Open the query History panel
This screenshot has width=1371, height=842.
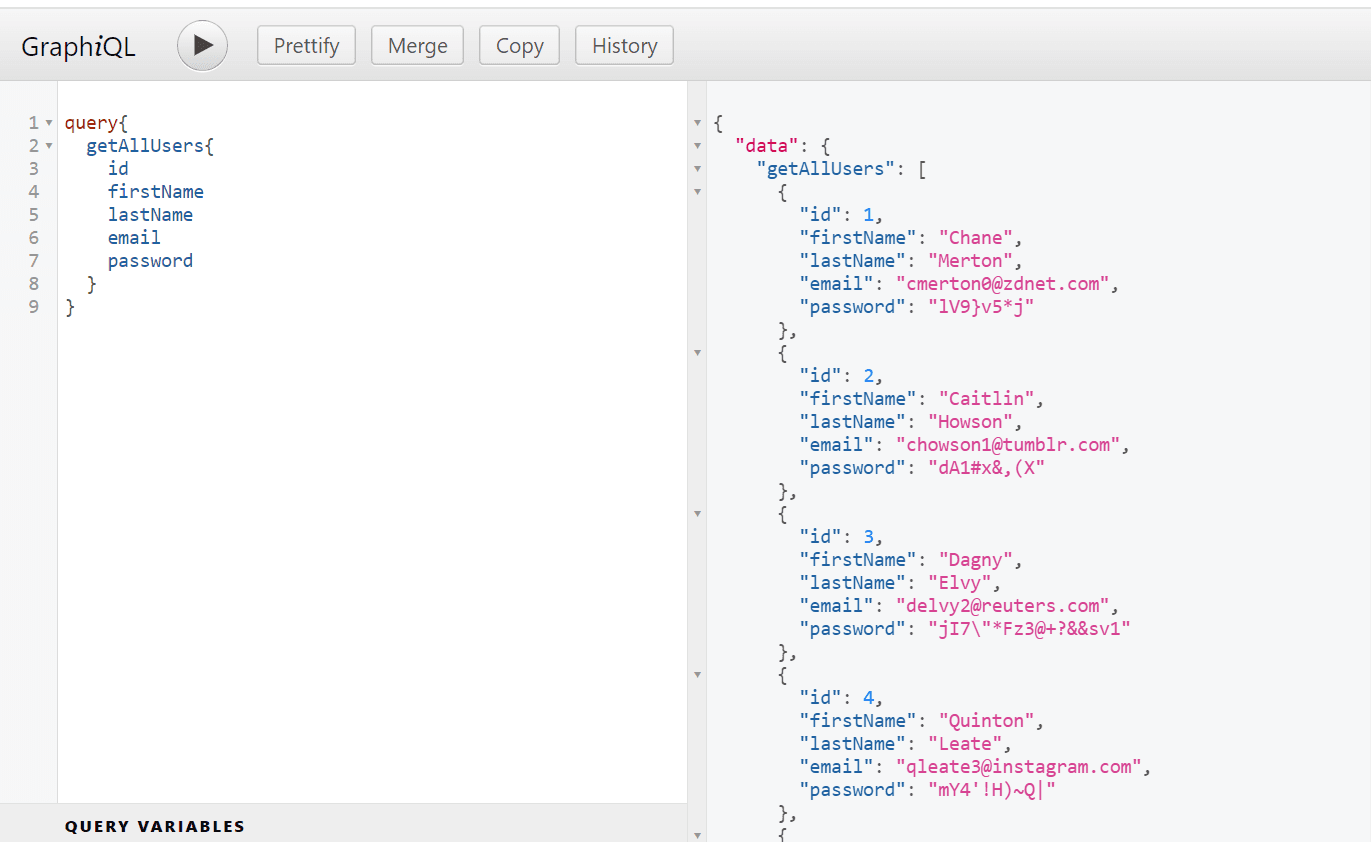624,45
